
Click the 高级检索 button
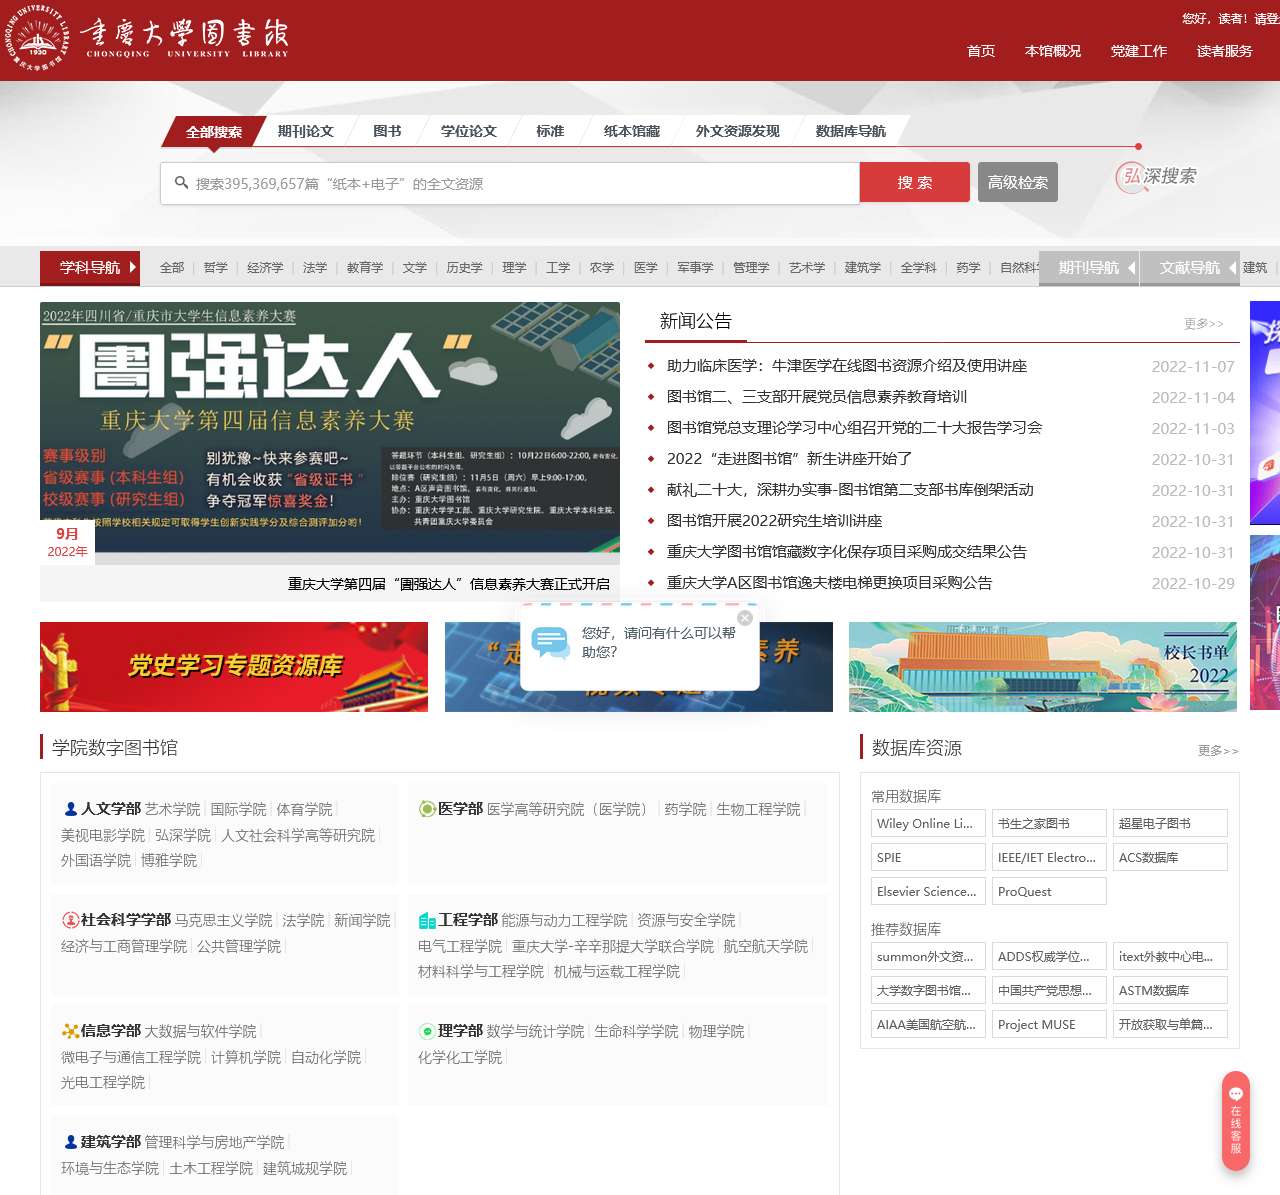(1017, 182)
